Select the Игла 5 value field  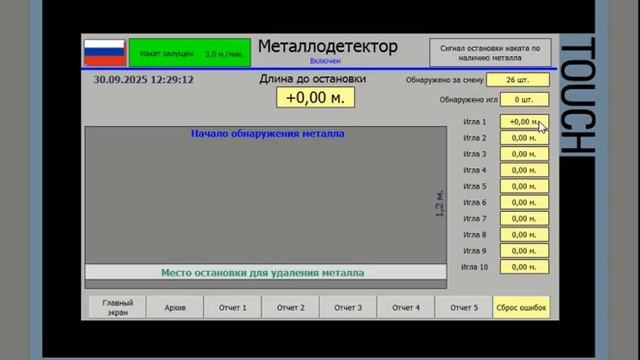[524, 186]
